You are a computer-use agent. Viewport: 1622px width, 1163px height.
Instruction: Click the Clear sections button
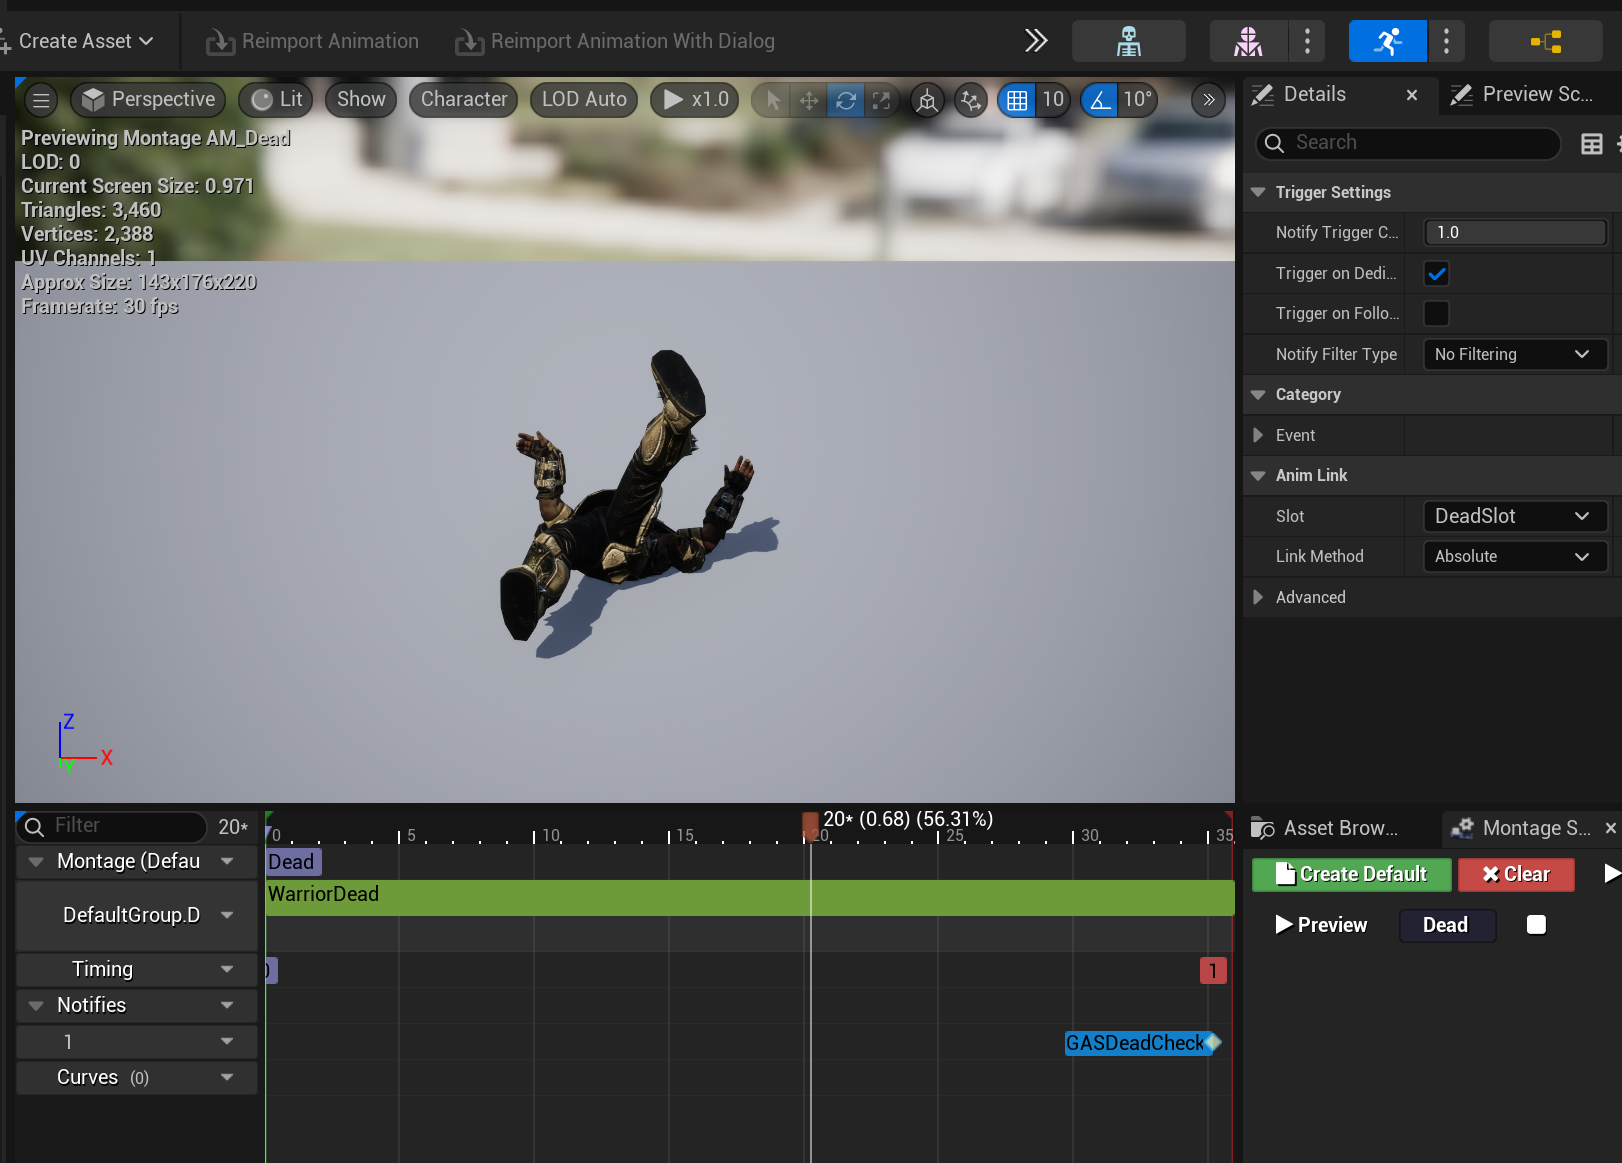coord(1516,874)
